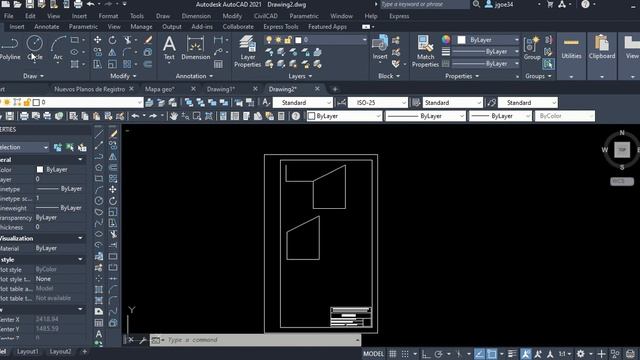Open the Standard text style dropdown
Viewport: 640px width, 360px height.
pyautogui.click(x=302, y=103)
